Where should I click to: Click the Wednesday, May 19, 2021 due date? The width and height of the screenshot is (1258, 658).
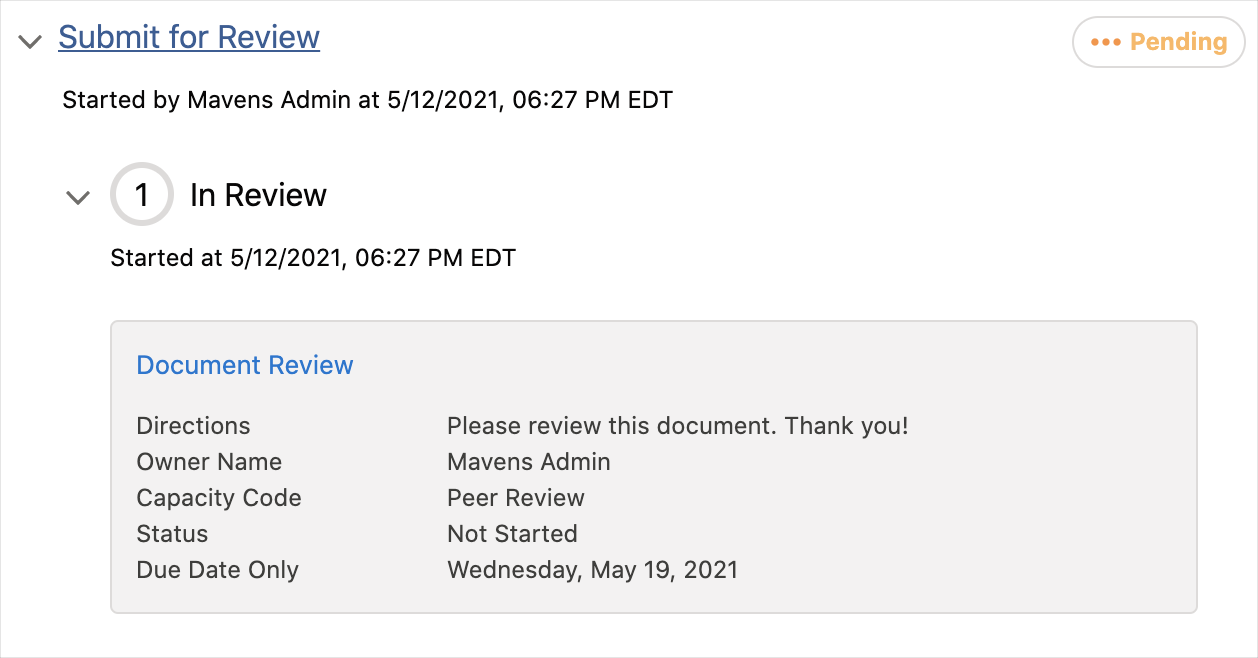[x=592, y=570]
